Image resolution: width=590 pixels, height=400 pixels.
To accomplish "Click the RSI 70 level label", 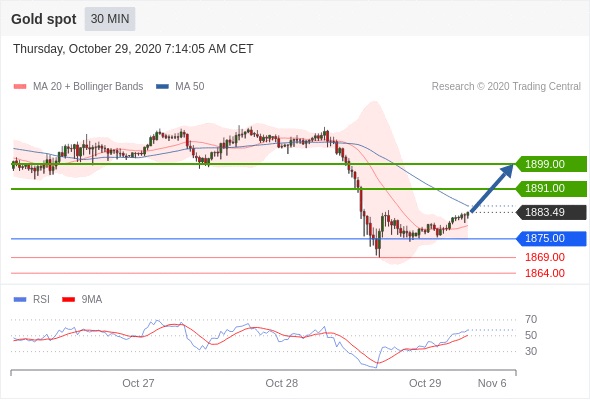I will [x=531, y=319].
